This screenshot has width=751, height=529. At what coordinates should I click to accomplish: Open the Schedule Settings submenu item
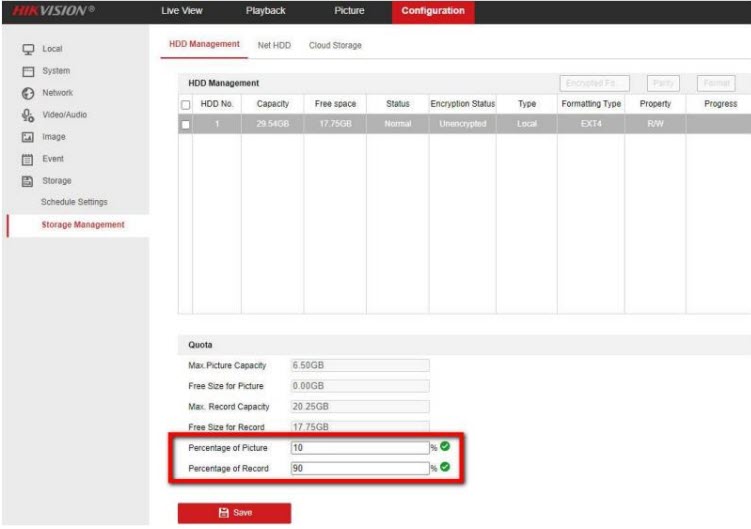point(74,202)
